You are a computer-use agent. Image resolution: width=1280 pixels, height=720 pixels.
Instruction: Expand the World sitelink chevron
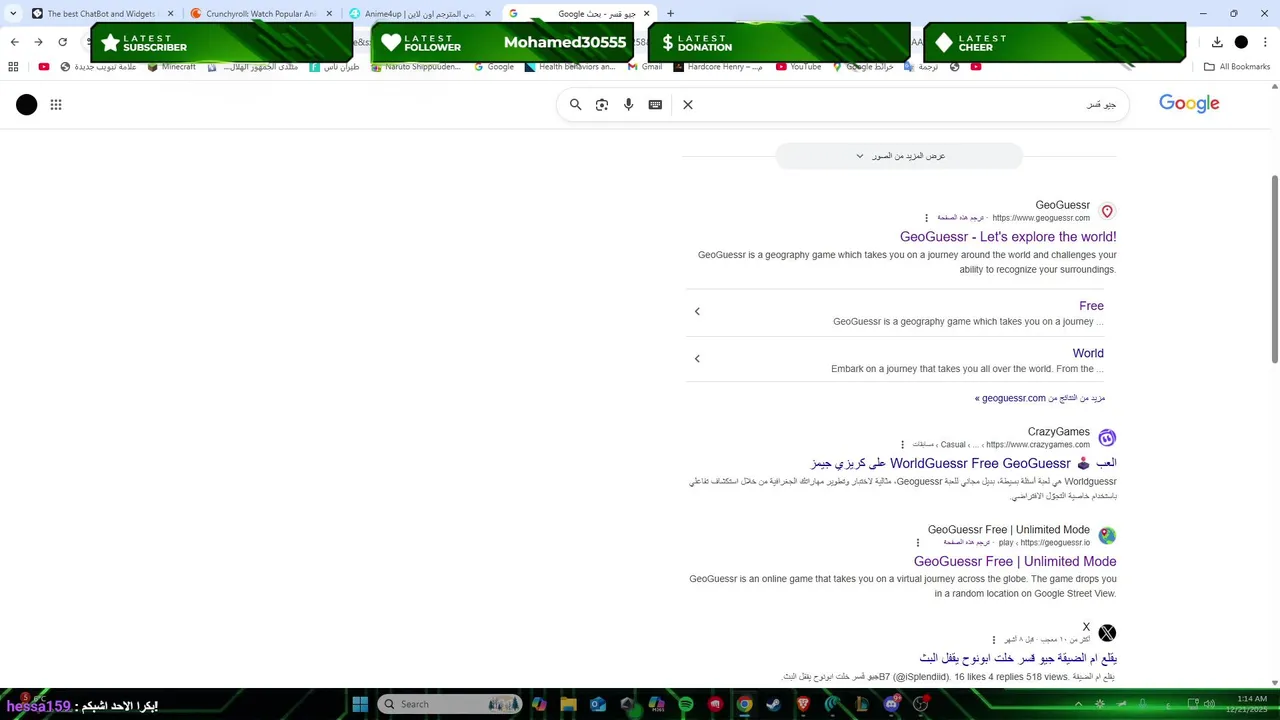[697, 359]
